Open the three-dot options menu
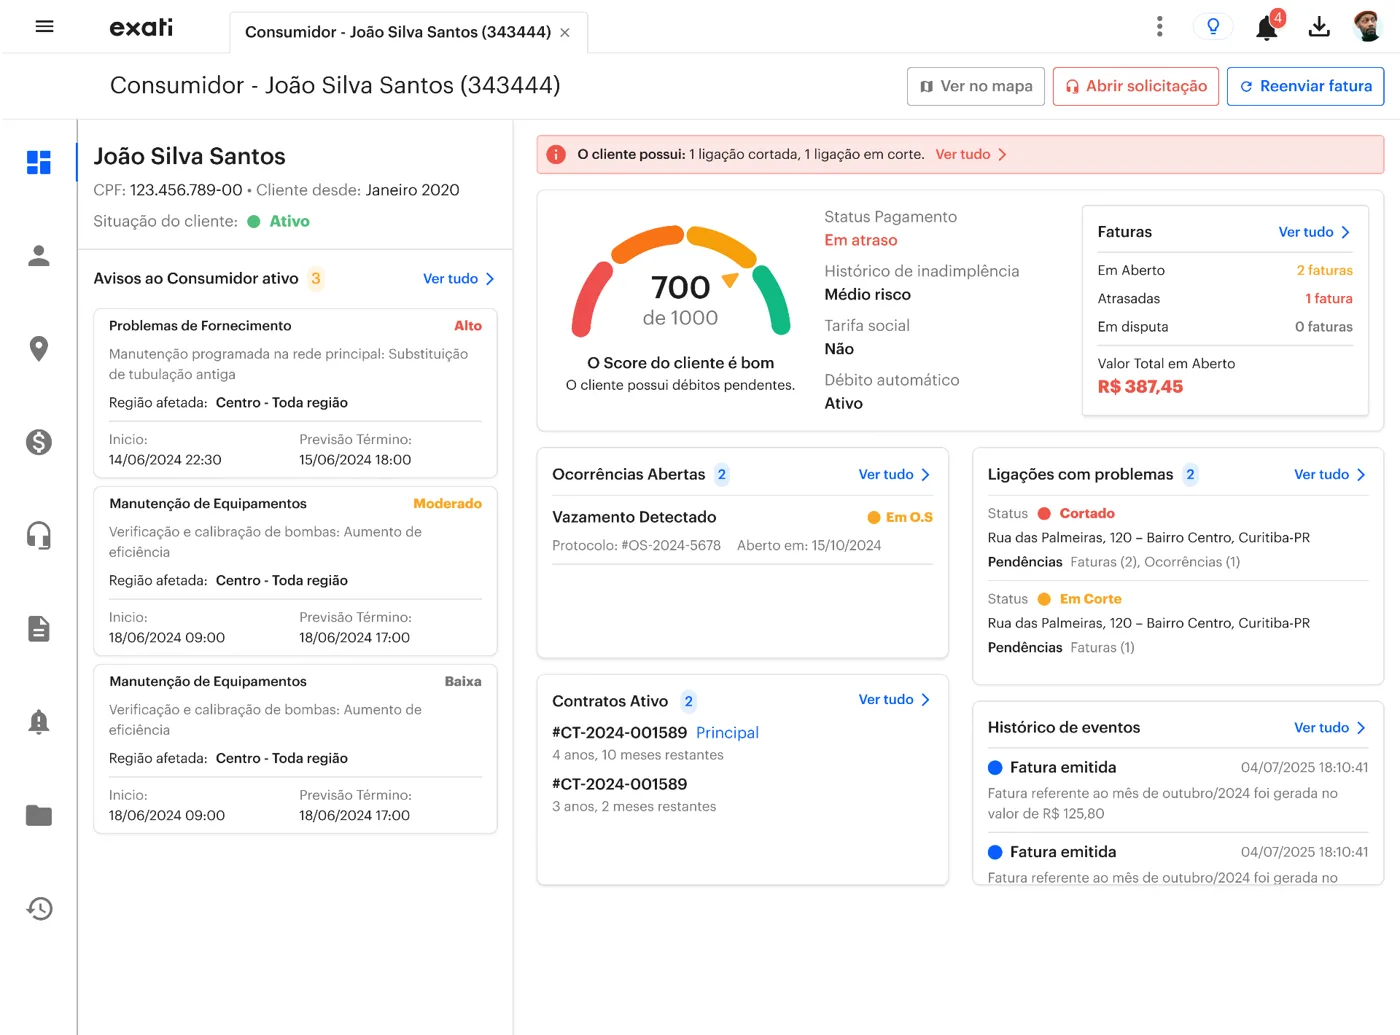Image resolution: width=1400 pixels, height=1035 pixels. coord(1160,27)
